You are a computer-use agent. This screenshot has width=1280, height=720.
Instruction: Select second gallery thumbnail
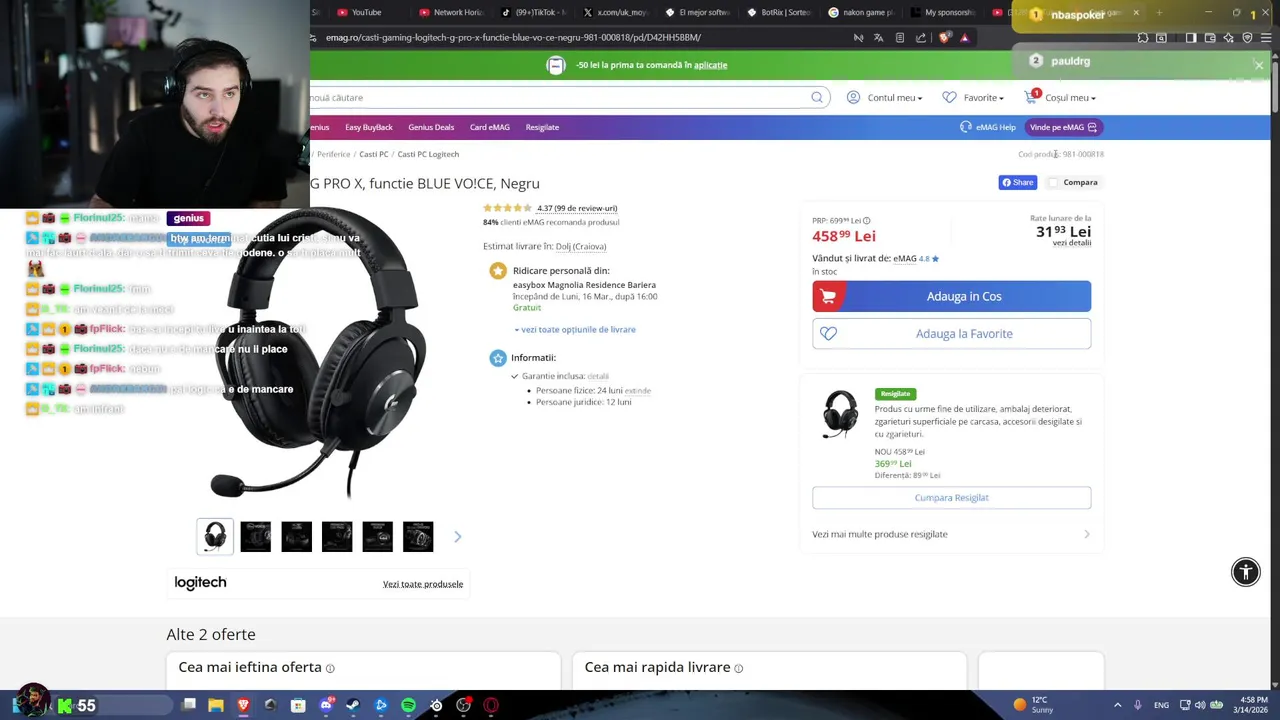(255, 537)
